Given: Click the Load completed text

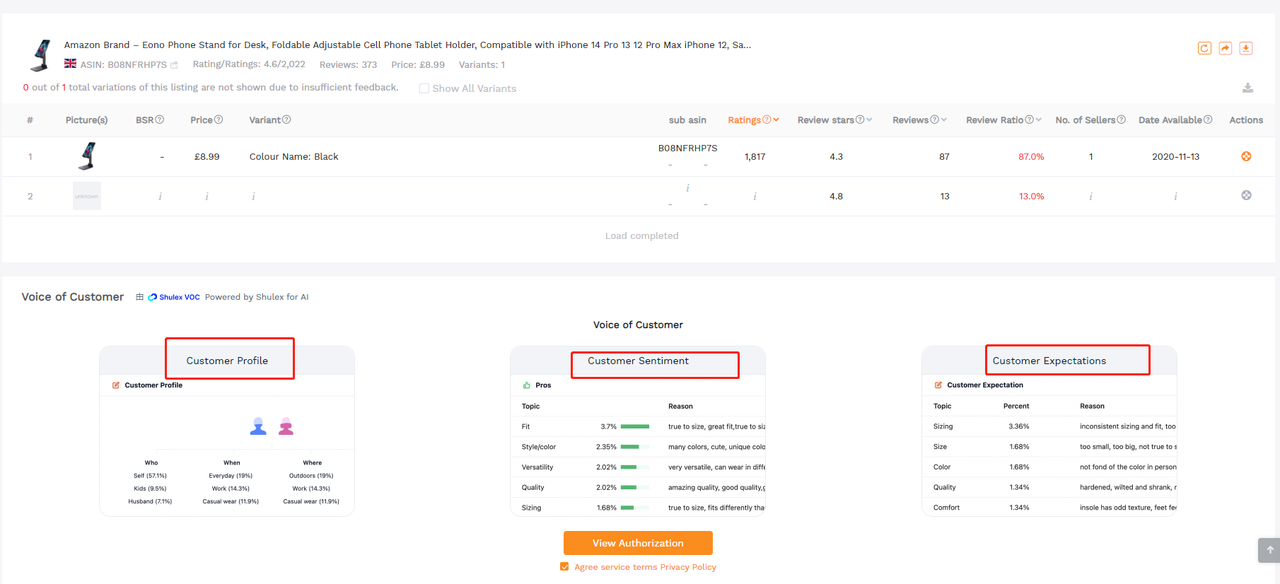Looking at the screenshot, I should click(x=641, y=236).
